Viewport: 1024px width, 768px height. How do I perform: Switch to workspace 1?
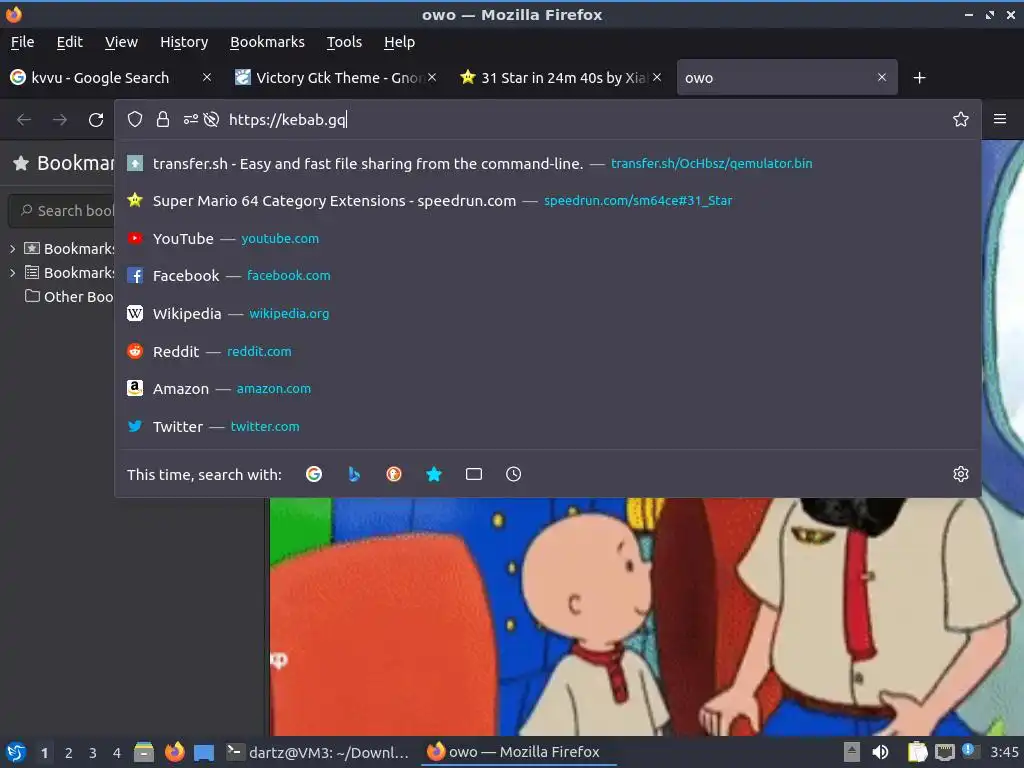click(44, 753)
